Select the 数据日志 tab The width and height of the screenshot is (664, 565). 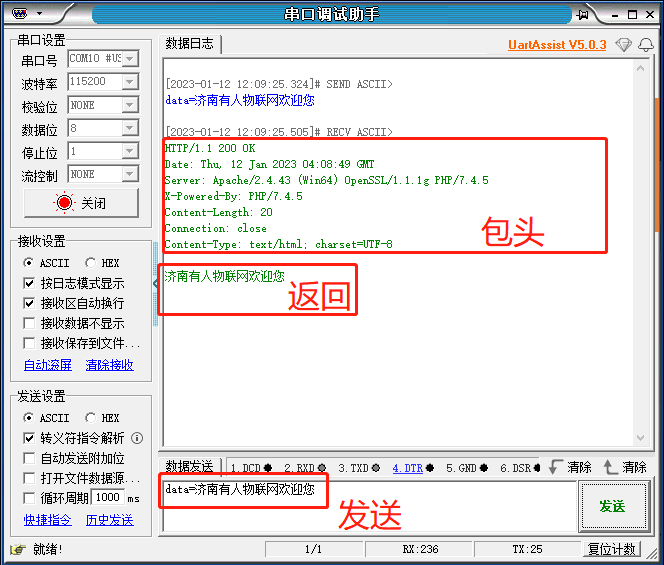[x=189, y=43]
